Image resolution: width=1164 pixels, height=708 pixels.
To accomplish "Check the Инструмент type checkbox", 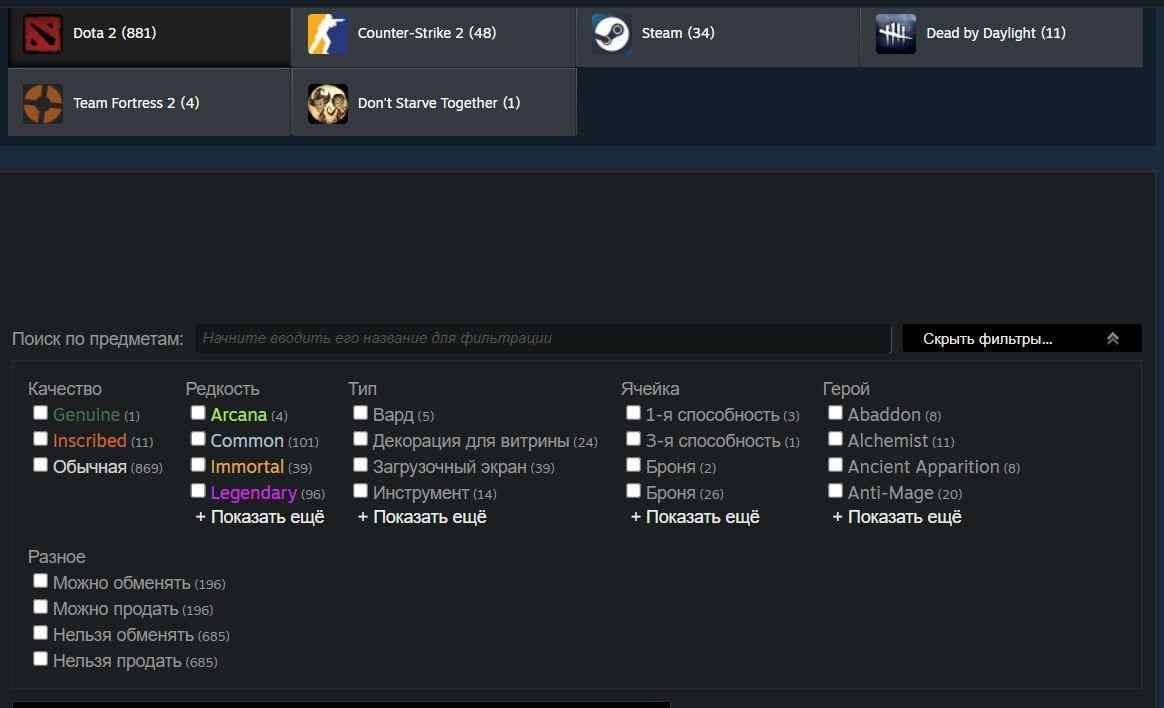I will pyautogui.click(x=360, y=491).
